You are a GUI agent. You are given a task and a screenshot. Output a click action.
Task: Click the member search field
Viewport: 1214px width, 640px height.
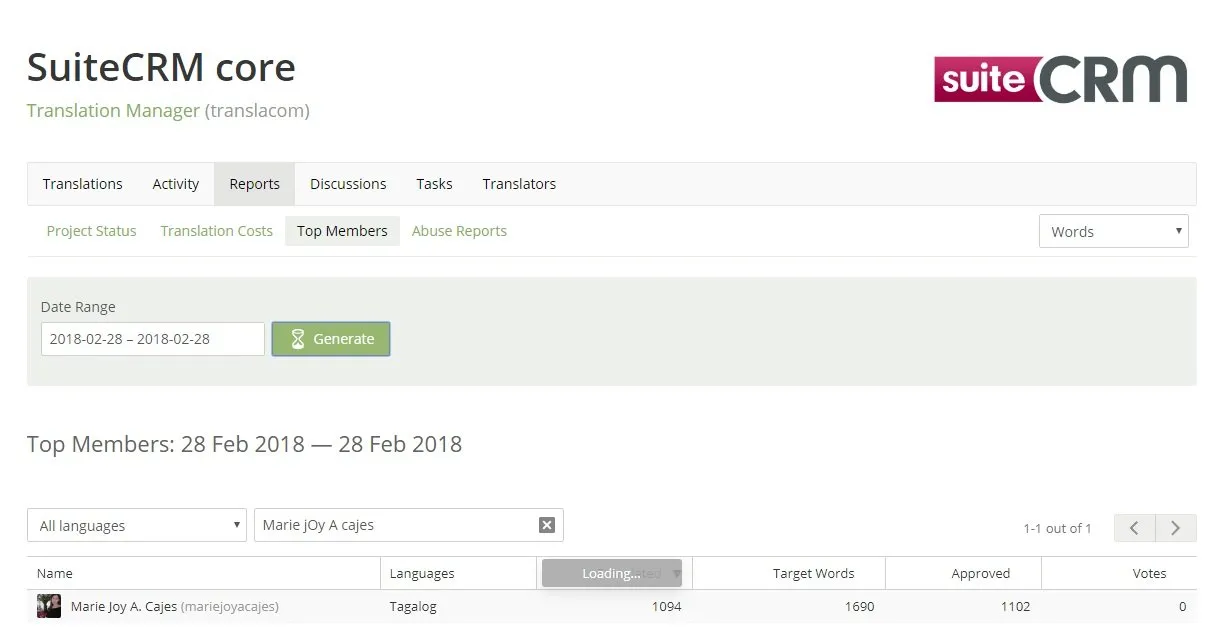(x=409, y=525)
